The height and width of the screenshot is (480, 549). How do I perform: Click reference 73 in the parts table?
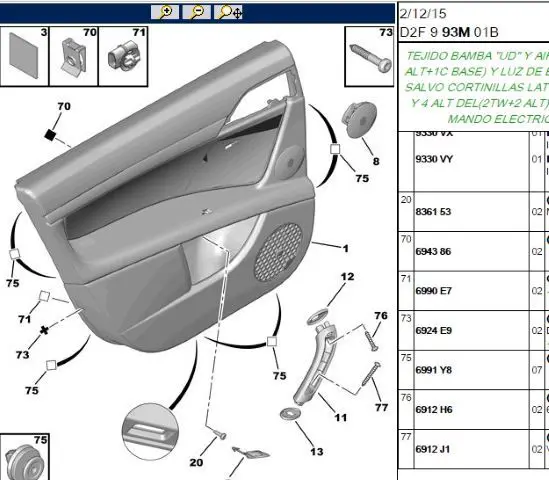406,318
